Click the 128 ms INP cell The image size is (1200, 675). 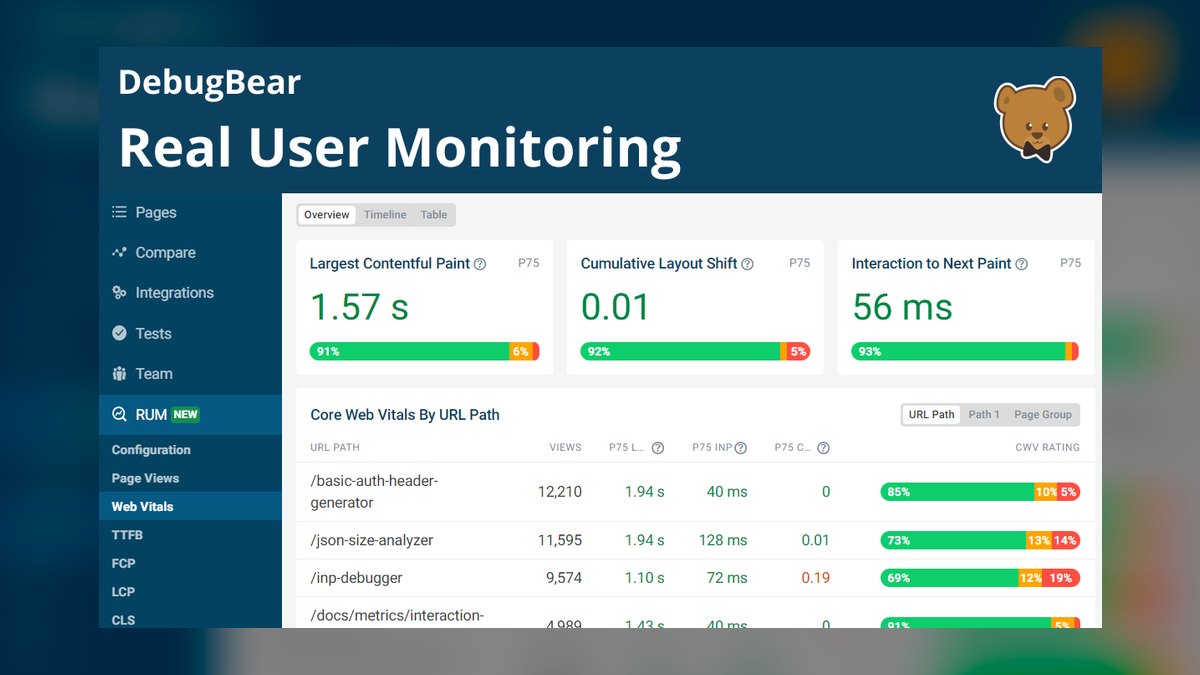723,540
